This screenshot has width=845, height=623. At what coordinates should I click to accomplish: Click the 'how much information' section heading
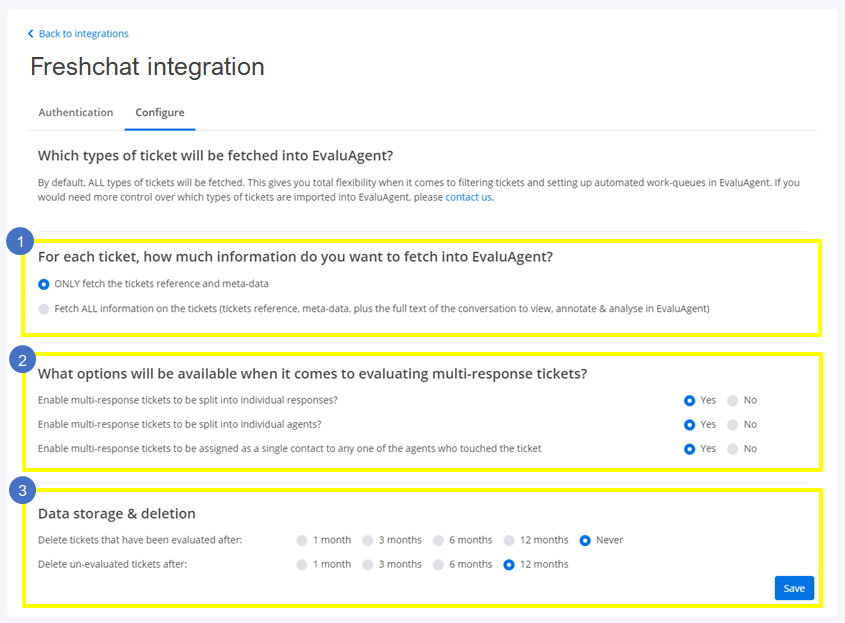(295, 257)
